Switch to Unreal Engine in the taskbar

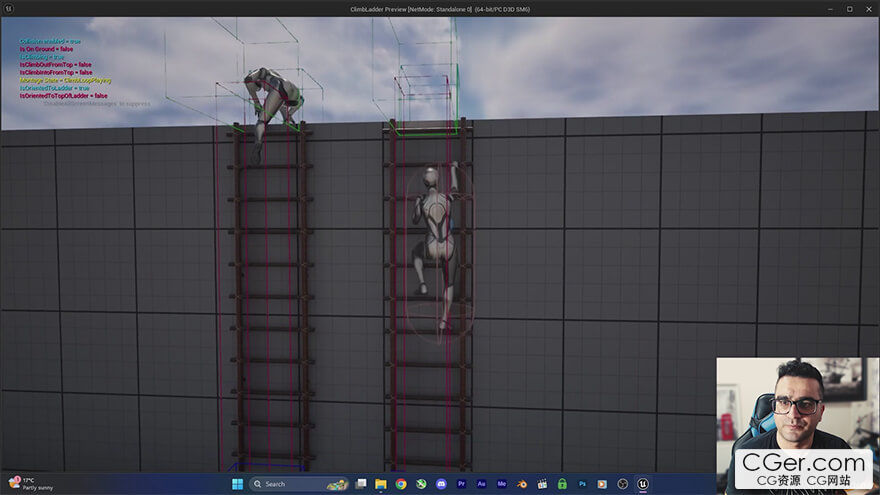coord(642,484)
